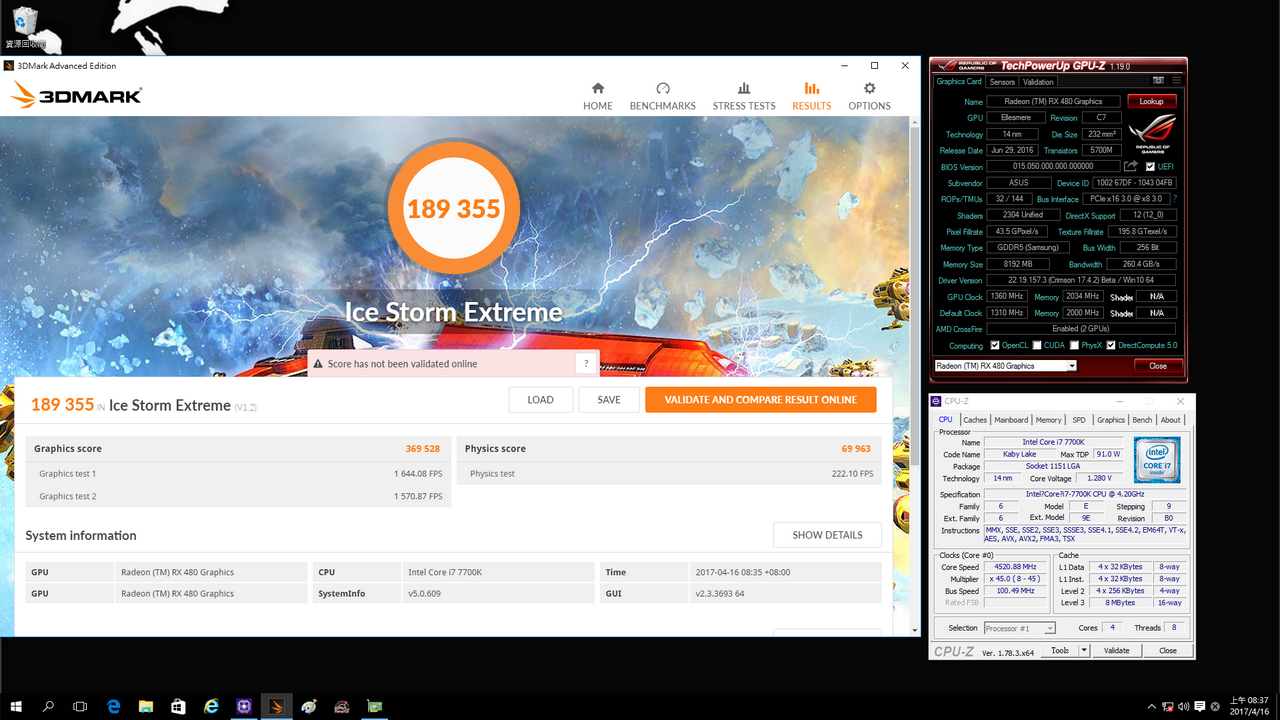Open the 3DMark Options gear
Screen dimensions: 1280x720
coord(869,96)
